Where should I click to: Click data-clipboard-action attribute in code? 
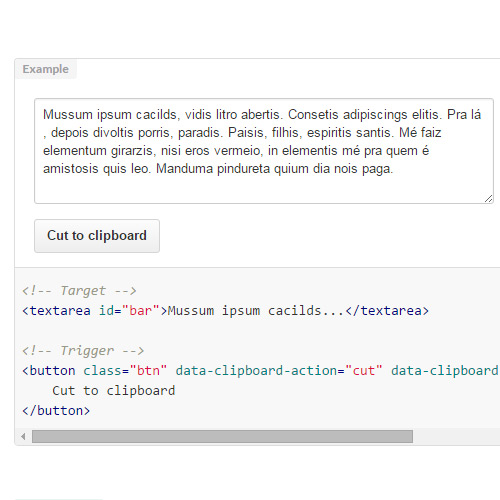click(256, 371)
